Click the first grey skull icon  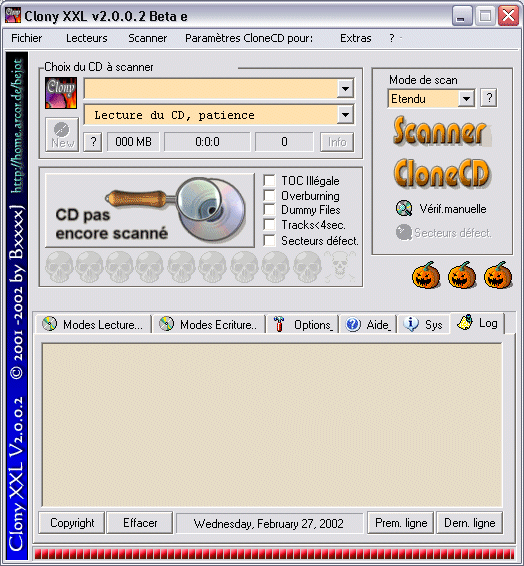pos(60,267)
